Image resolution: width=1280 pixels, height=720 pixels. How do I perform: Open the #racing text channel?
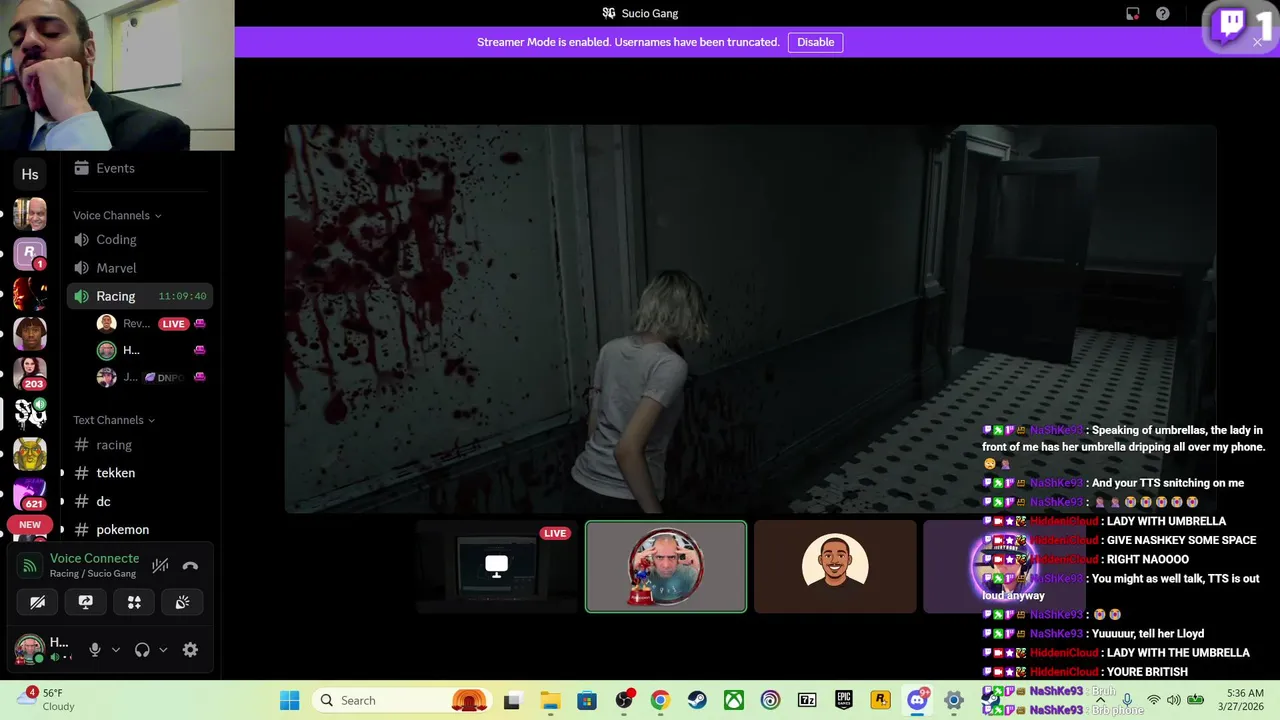pyautogui.click(x=140, y=445)
